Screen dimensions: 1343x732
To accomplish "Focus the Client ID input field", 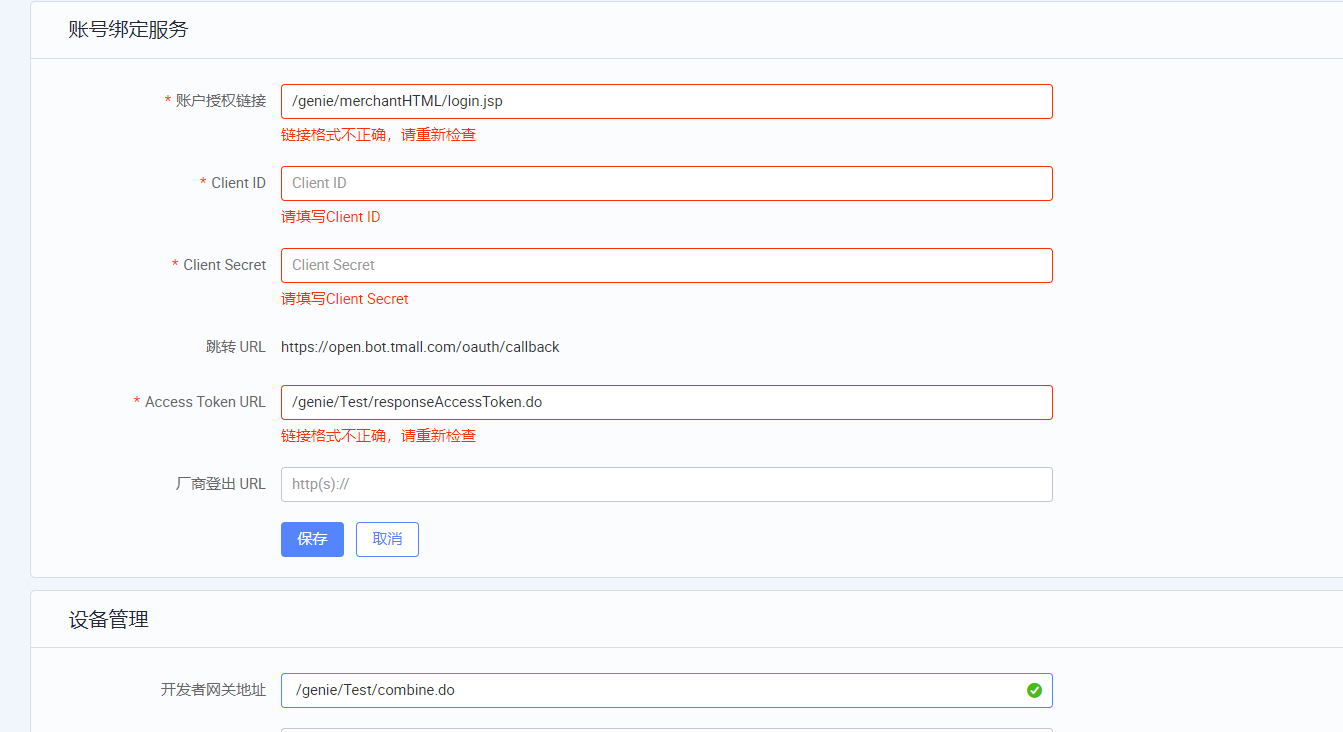I will coord(666,183).
